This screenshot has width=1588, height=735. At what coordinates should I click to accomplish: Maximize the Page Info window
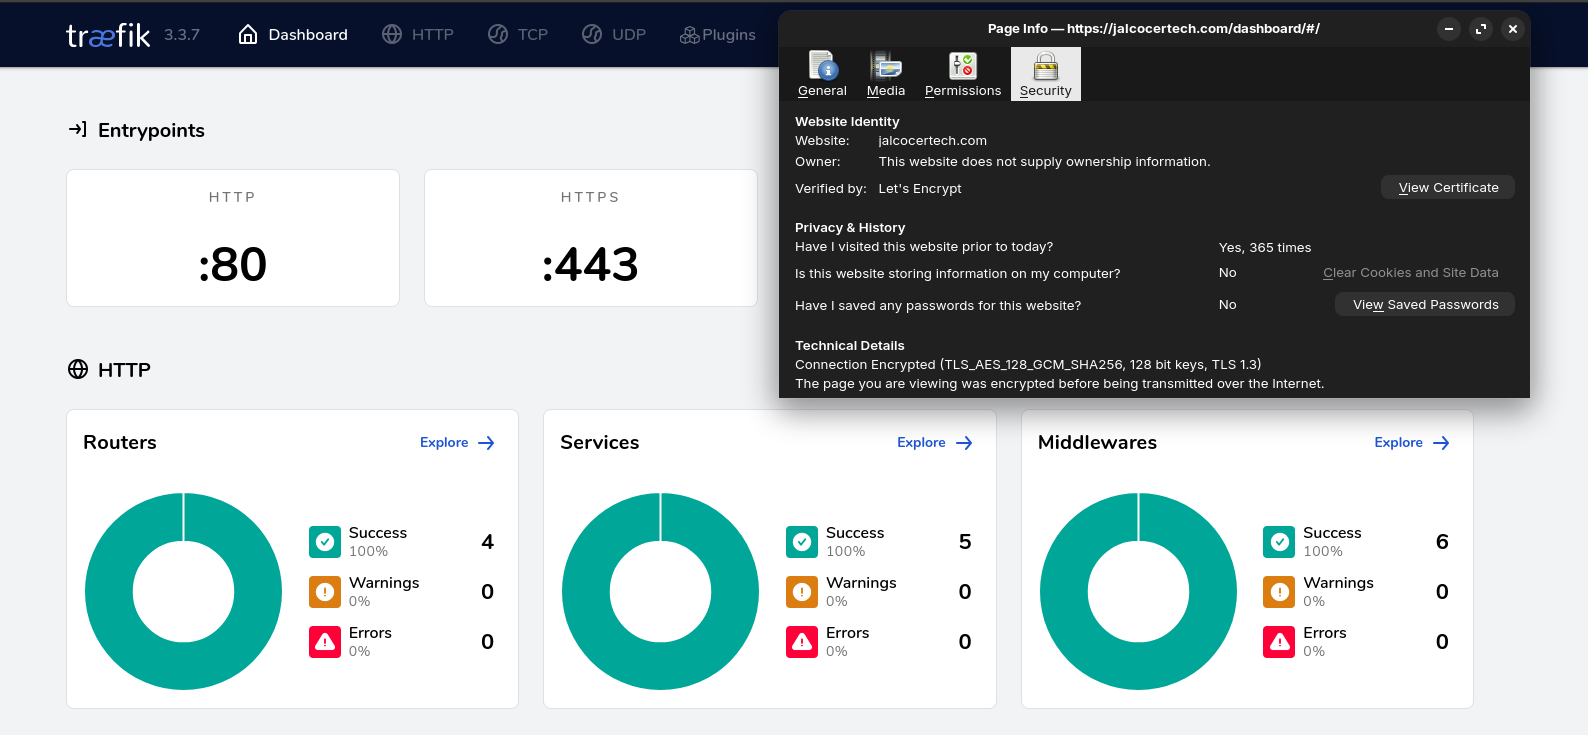click(1481, 29)
